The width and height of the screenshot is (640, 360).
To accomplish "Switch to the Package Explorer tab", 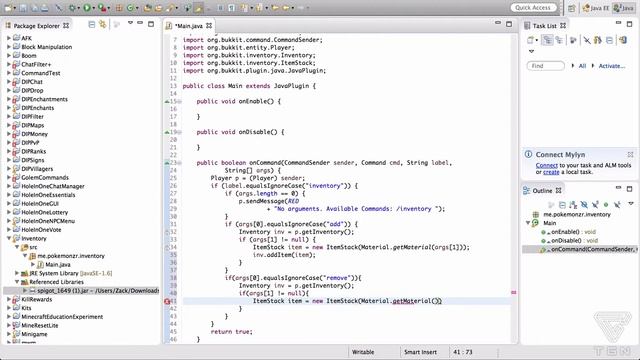I will (37, 26).
